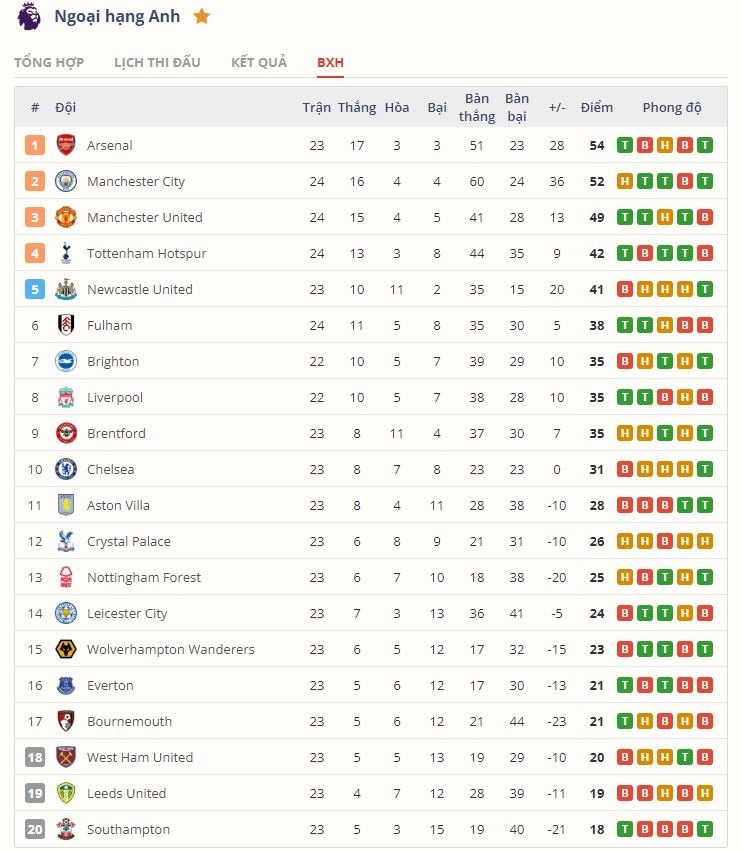This screenshot has width=742, height=853.
Task: Click the Manchester City club logo
Action: point(66,181)
